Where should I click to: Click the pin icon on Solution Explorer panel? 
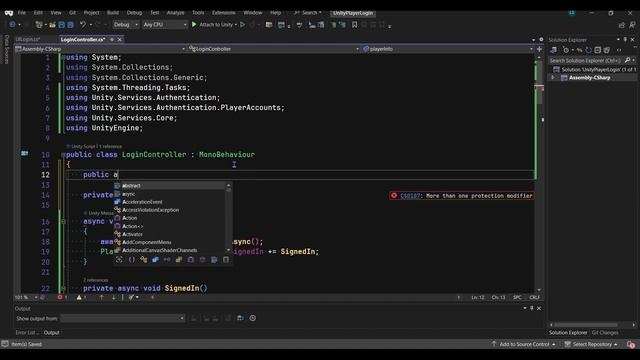625,40
